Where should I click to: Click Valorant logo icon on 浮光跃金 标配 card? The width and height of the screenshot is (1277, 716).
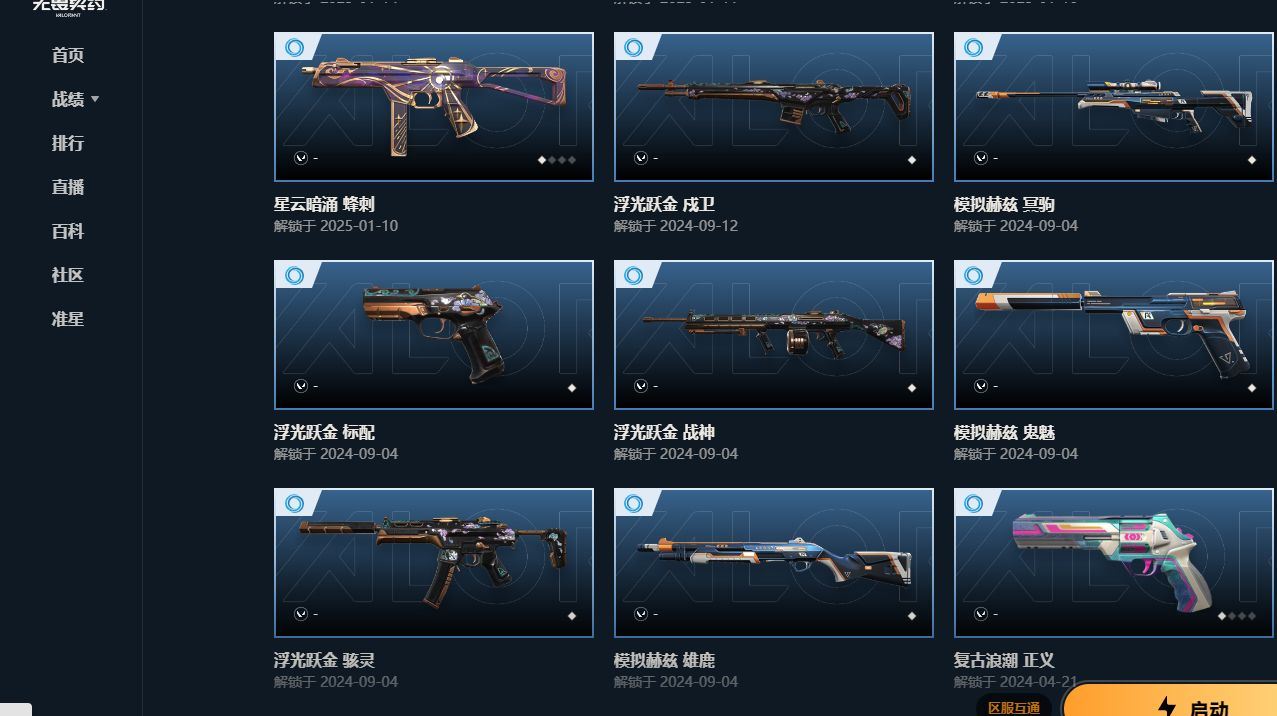click(x=300, y=386)
